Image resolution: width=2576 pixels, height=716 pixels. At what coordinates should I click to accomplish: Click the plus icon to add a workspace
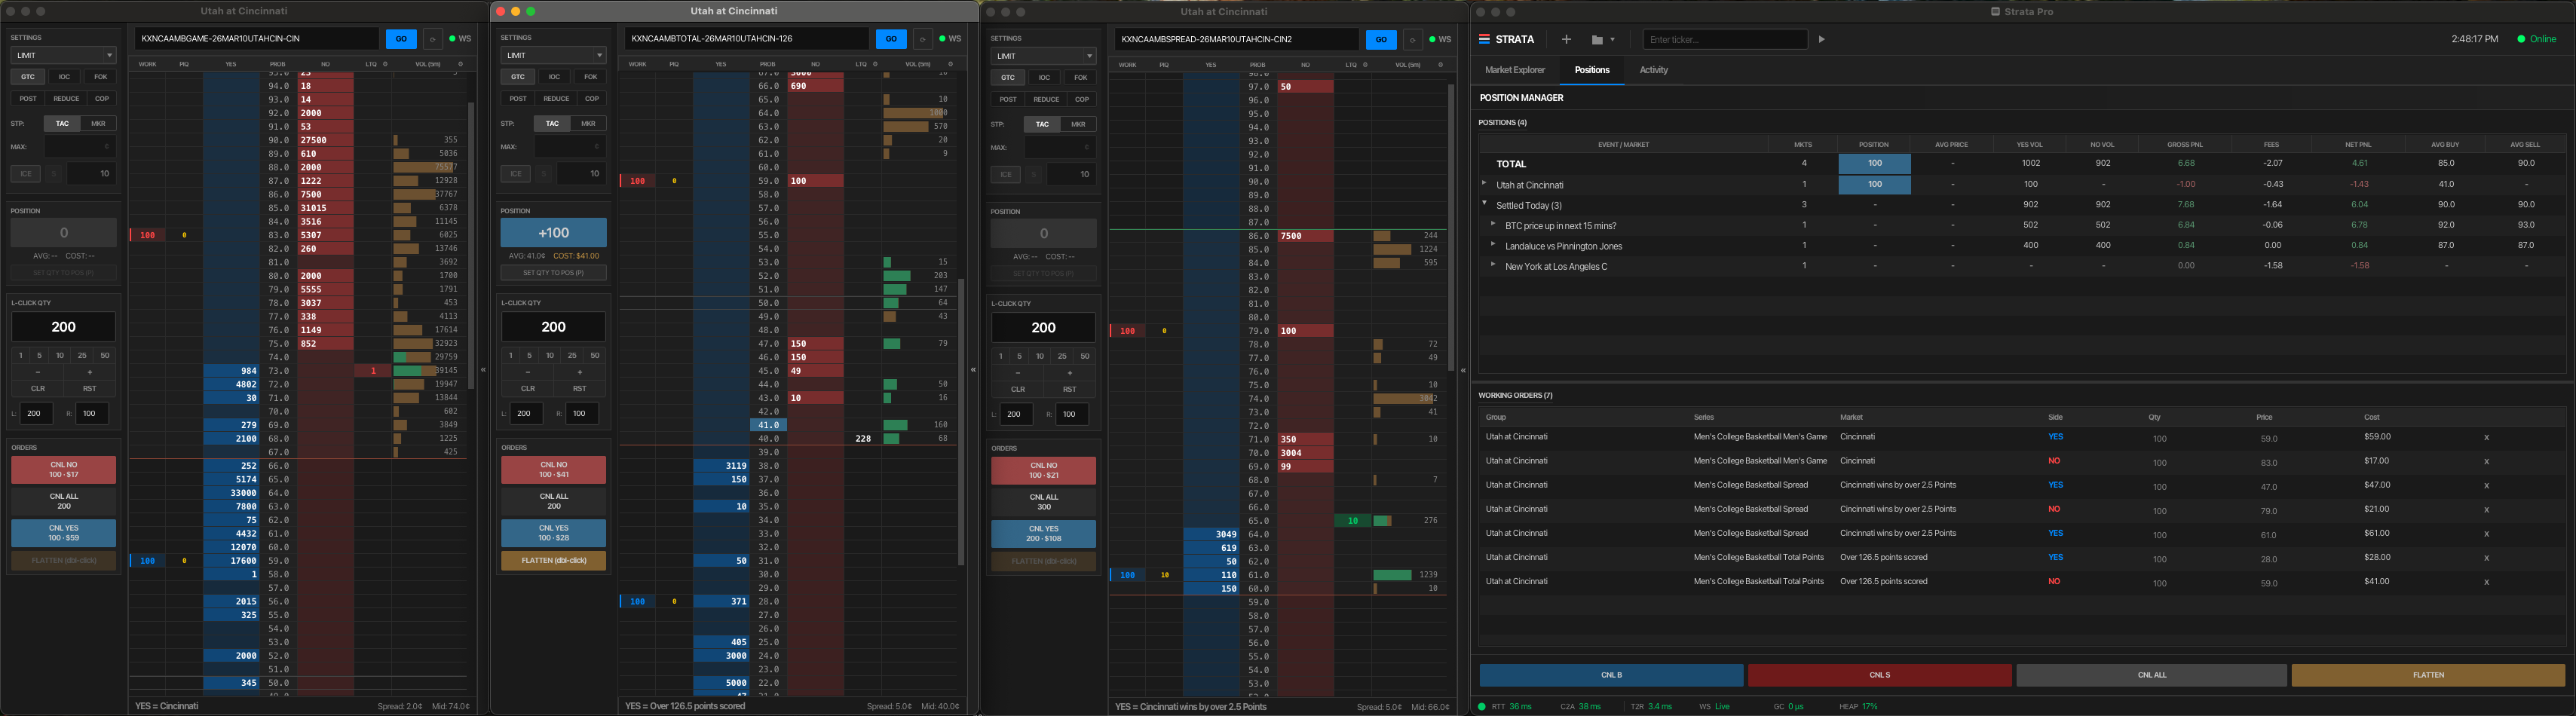click(x=1566, y=40)
